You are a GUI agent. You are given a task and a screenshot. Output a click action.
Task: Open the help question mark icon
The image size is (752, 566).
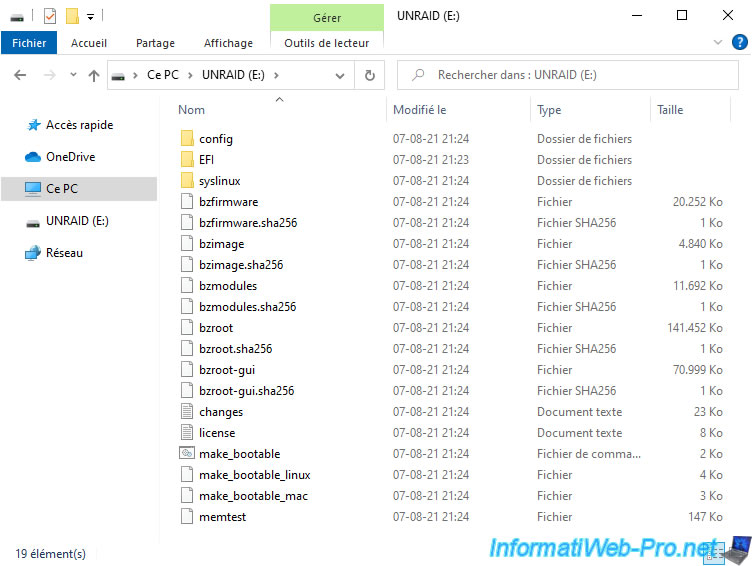pyautogui.click(x=739, y=43)
